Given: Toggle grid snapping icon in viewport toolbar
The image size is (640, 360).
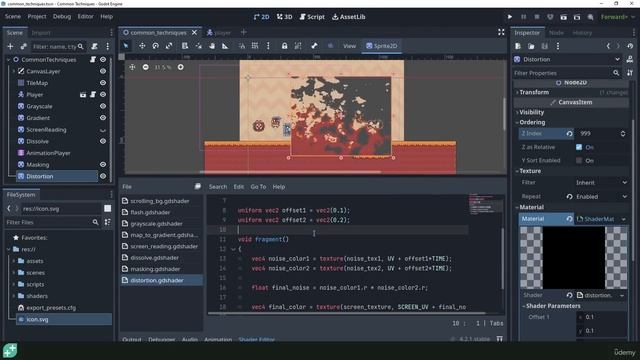Looking at the screenshot, I should [255, 46].
